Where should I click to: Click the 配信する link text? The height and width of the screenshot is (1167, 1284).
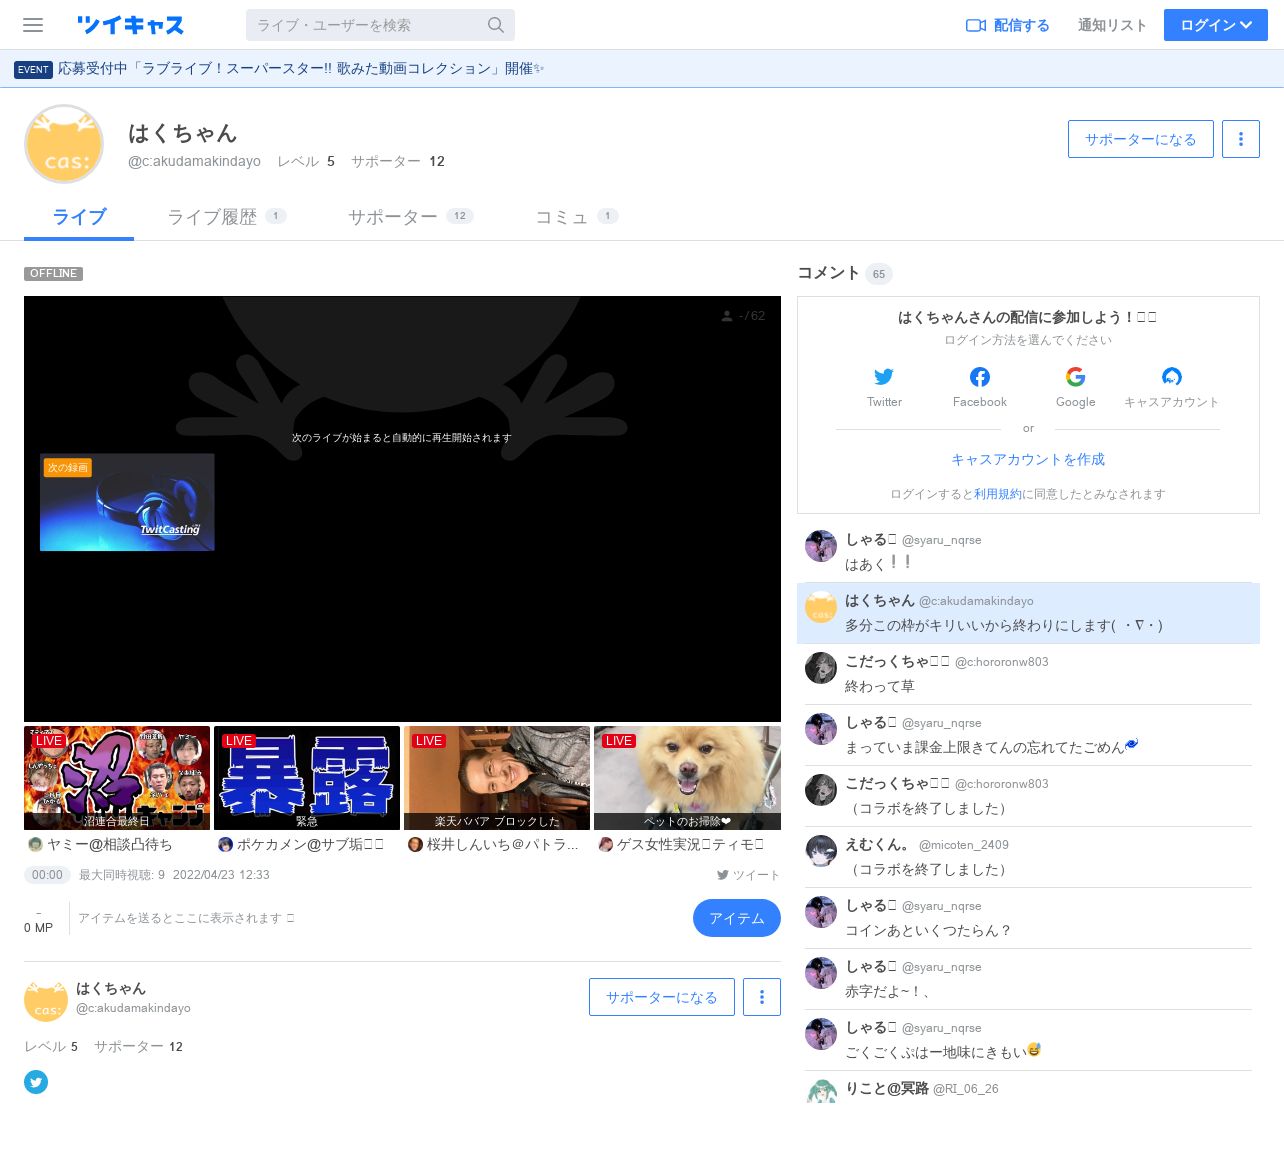pos(1022,25)
